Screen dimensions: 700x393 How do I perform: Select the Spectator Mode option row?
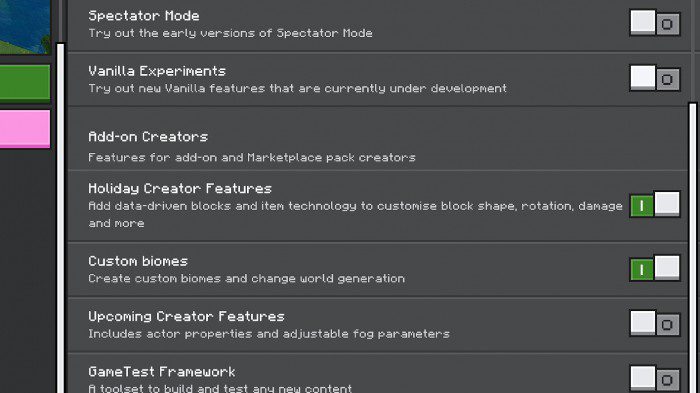(378, 25)
